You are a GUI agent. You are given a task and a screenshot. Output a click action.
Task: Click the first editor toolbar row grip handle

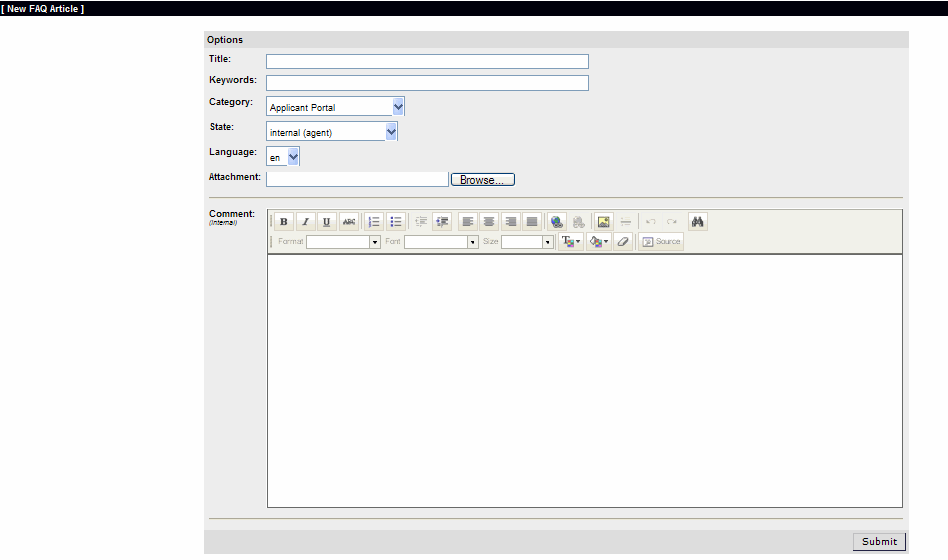click(x=271, y=222)
